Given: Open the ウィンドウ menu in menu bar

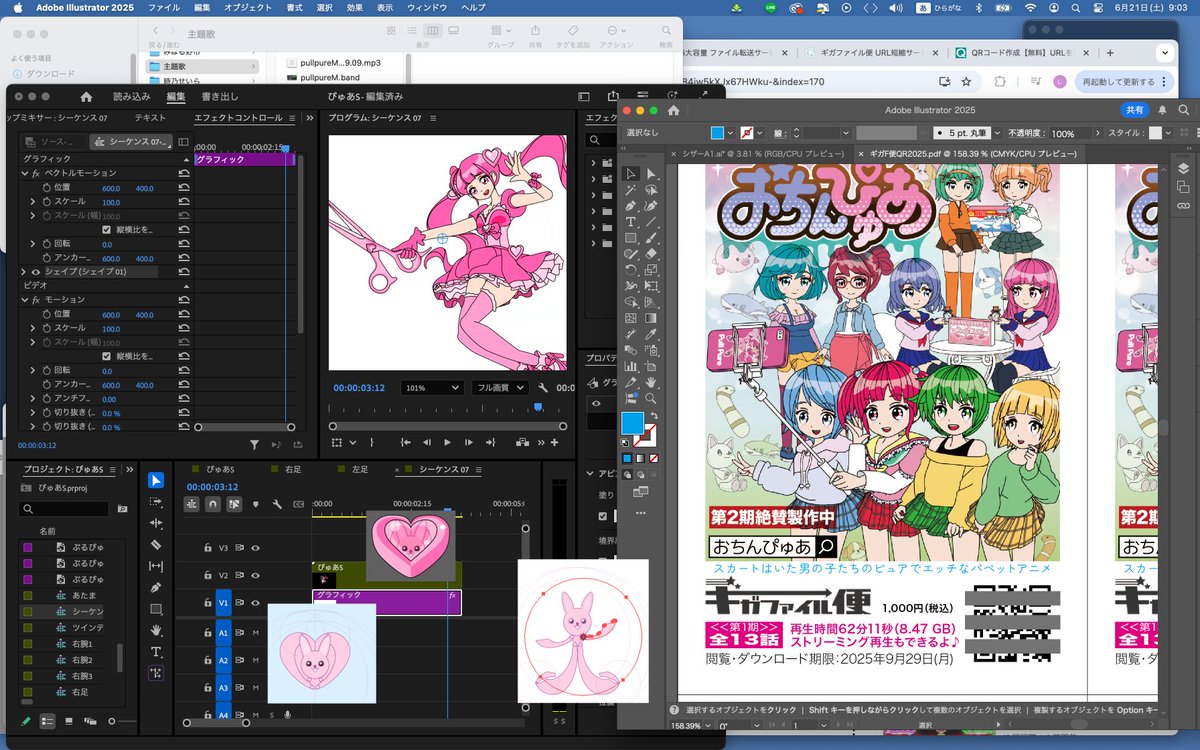Looking at the screenshot, I should click(427, 8).
